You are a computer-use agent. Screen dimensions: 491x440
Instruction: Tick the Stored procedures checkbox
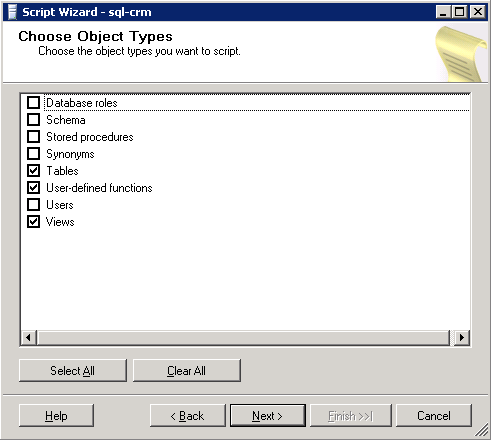pyautogui.click(x=33, y=137)
